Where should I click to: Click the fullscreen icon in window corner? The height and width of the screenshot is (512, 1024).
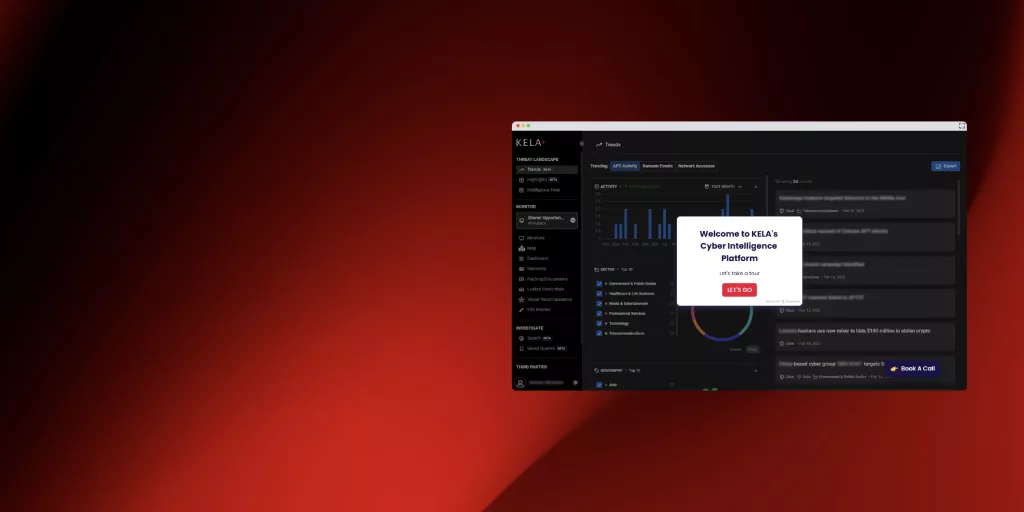pos(962,126)
